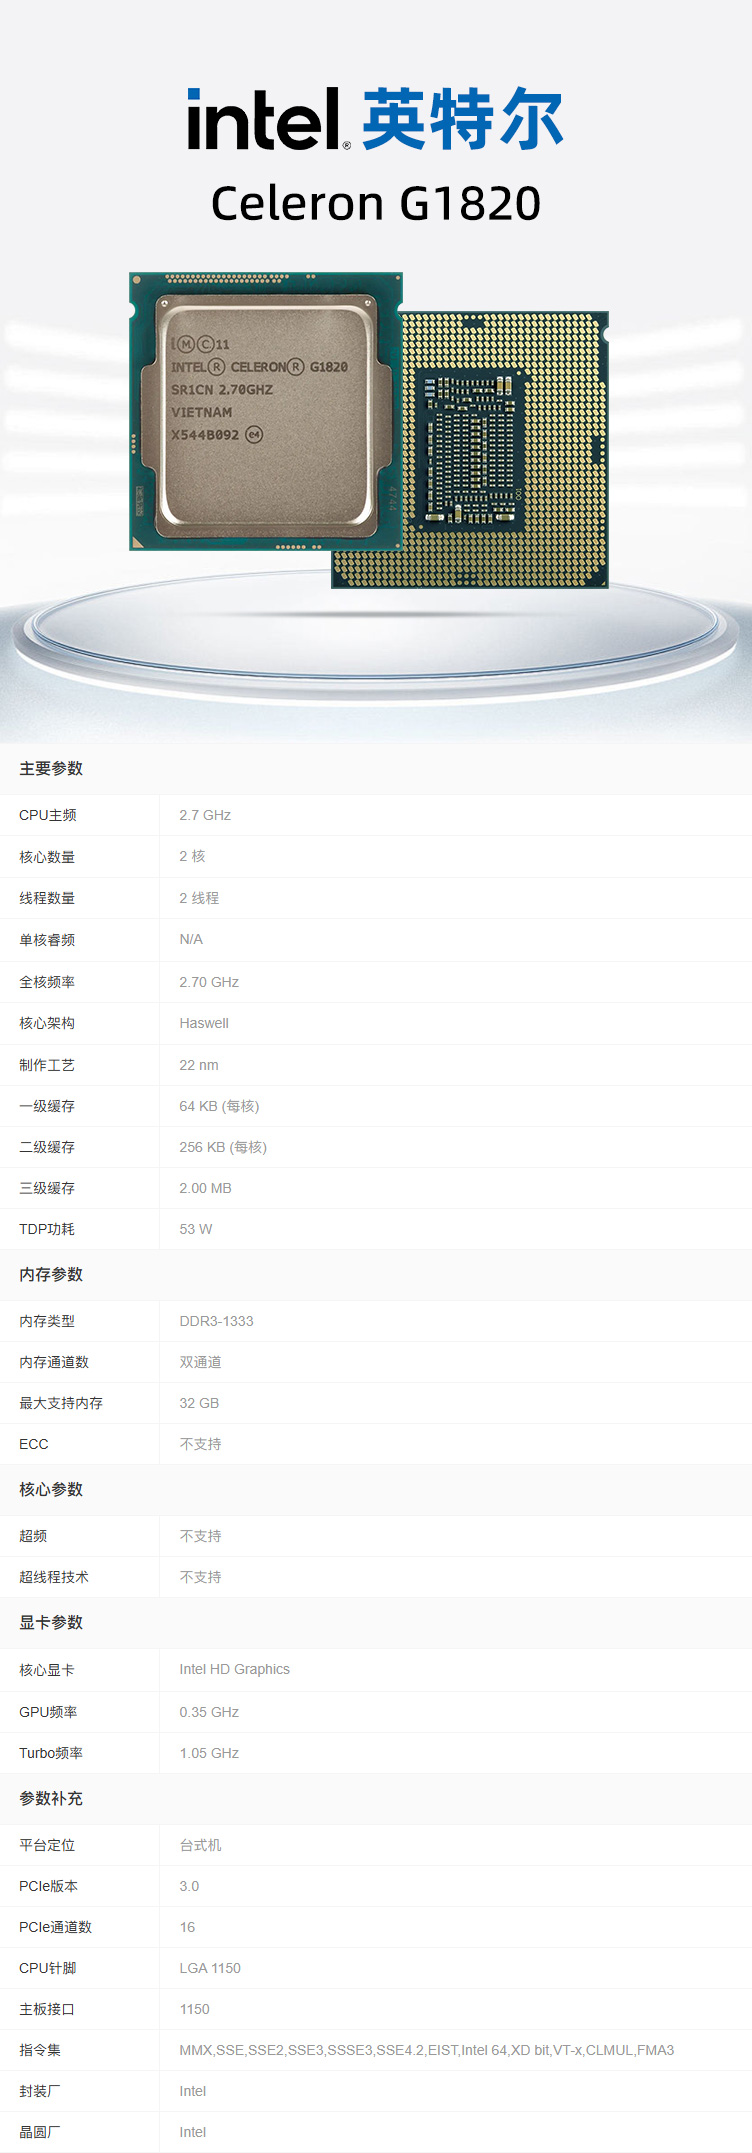
Task: Click the 超线程技术 label
Action: click(x=54, y=1577)
